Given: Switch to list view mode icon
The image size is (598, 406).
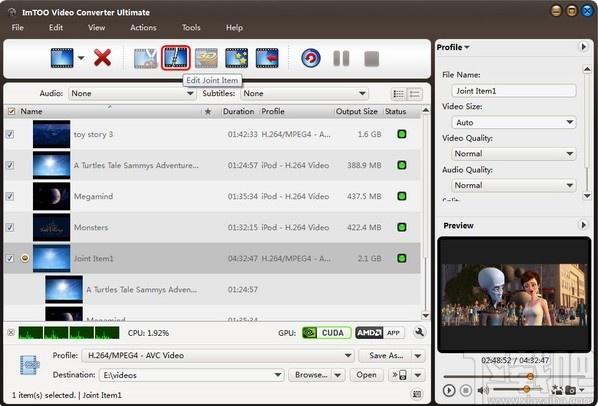Looking at the screenshot, I should [399, 94].
